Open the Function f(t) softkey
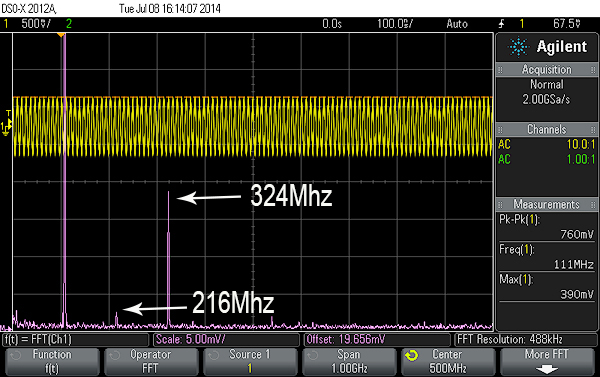 [52, 361]
